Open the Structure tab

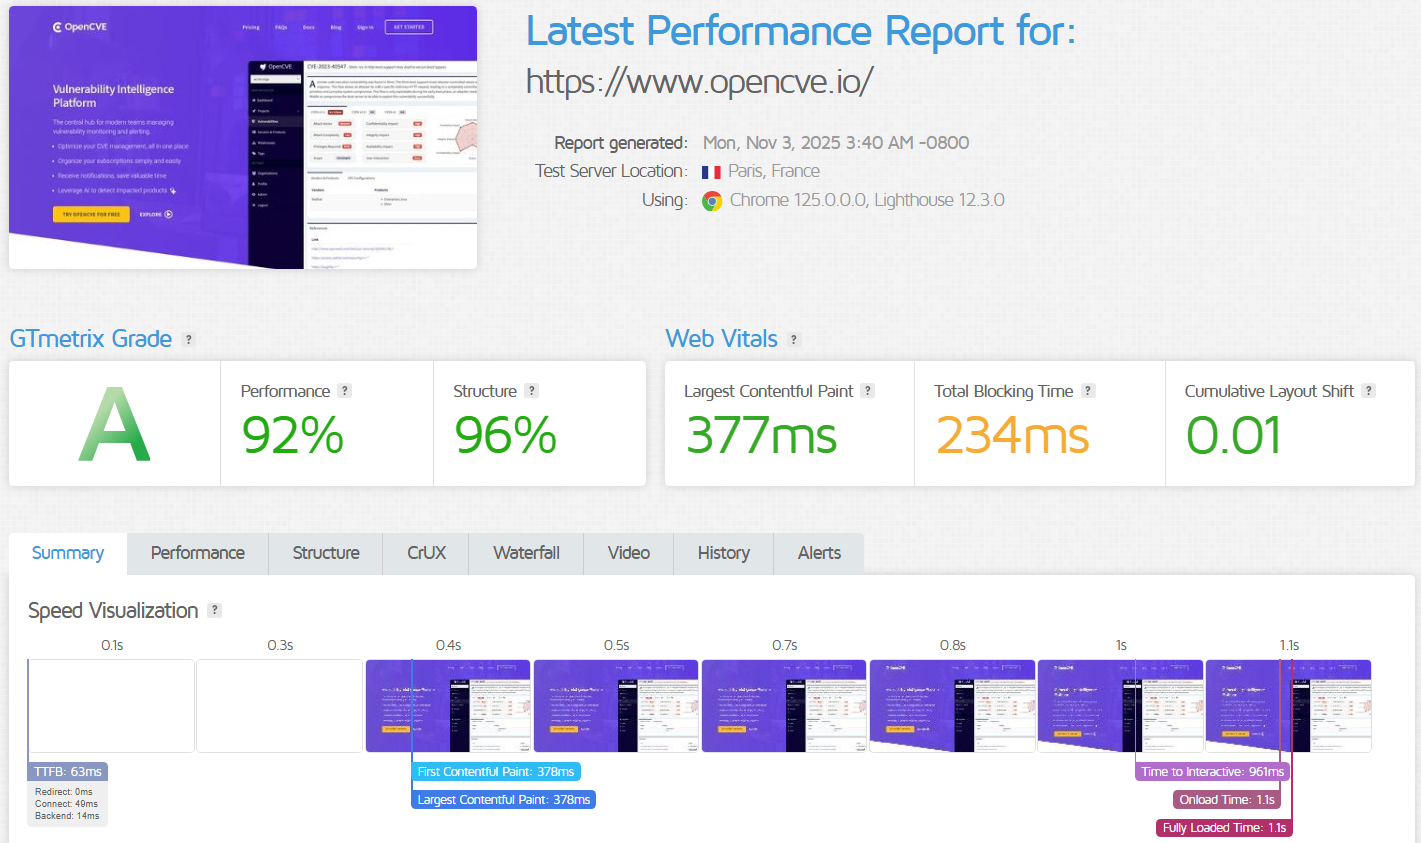coord(326,553)
